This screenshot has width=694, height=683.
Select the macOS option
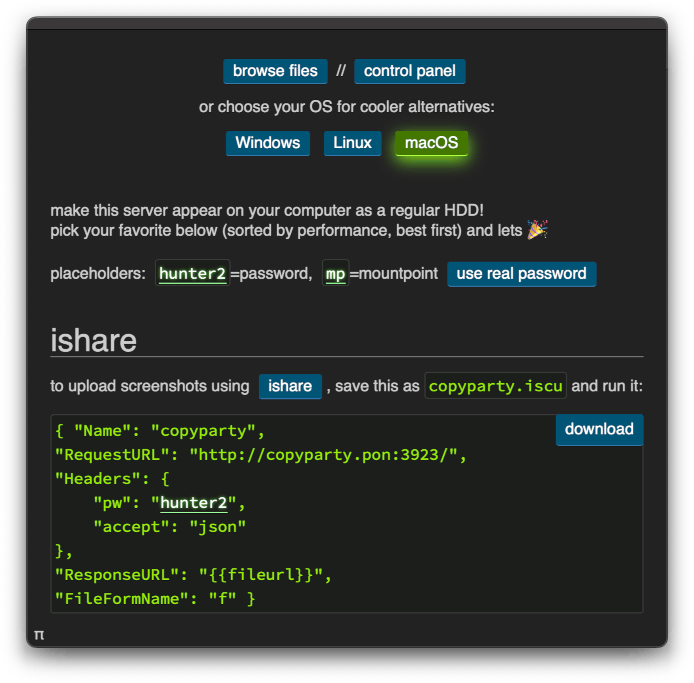(431, 143)
